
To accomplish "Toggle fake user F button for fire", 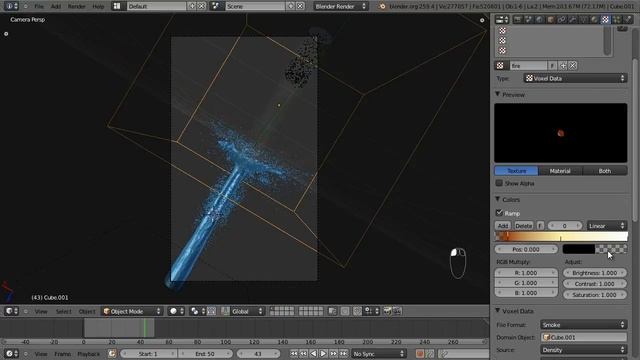I will click(x=552, y=66).
